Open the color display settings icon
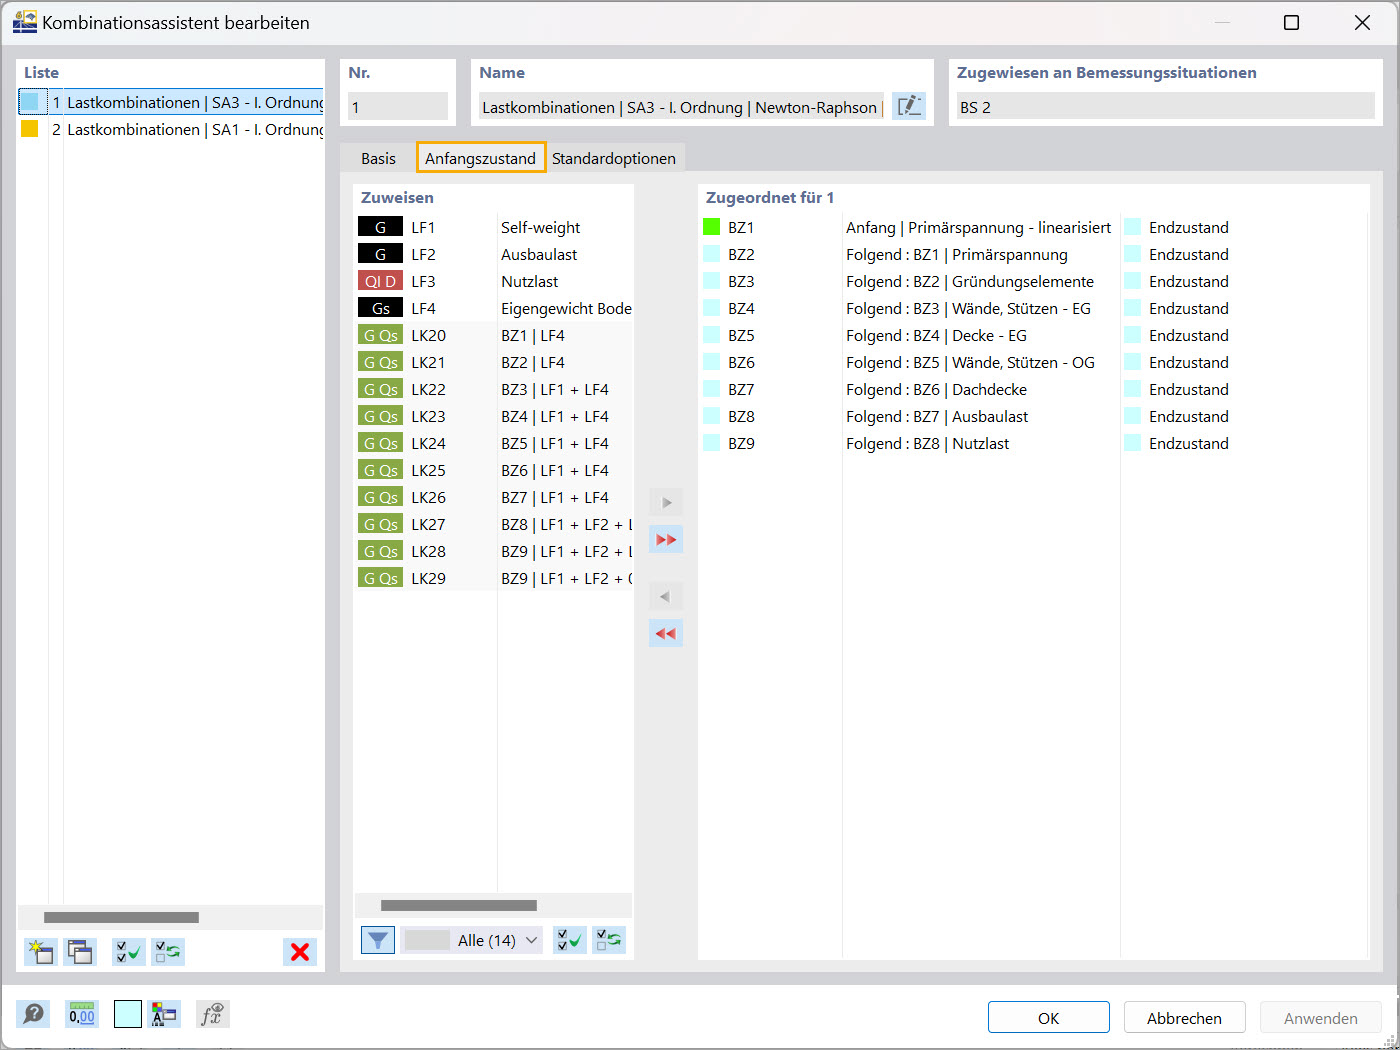1400x1050 pixels. (164, 1014)
